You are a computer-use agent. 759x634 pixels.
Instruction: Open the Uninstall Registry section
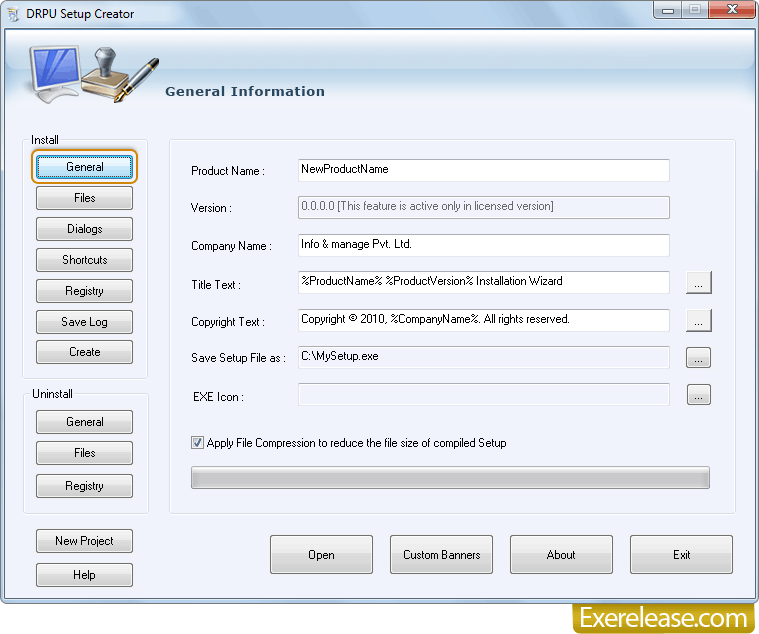click(x=84, y=486)
